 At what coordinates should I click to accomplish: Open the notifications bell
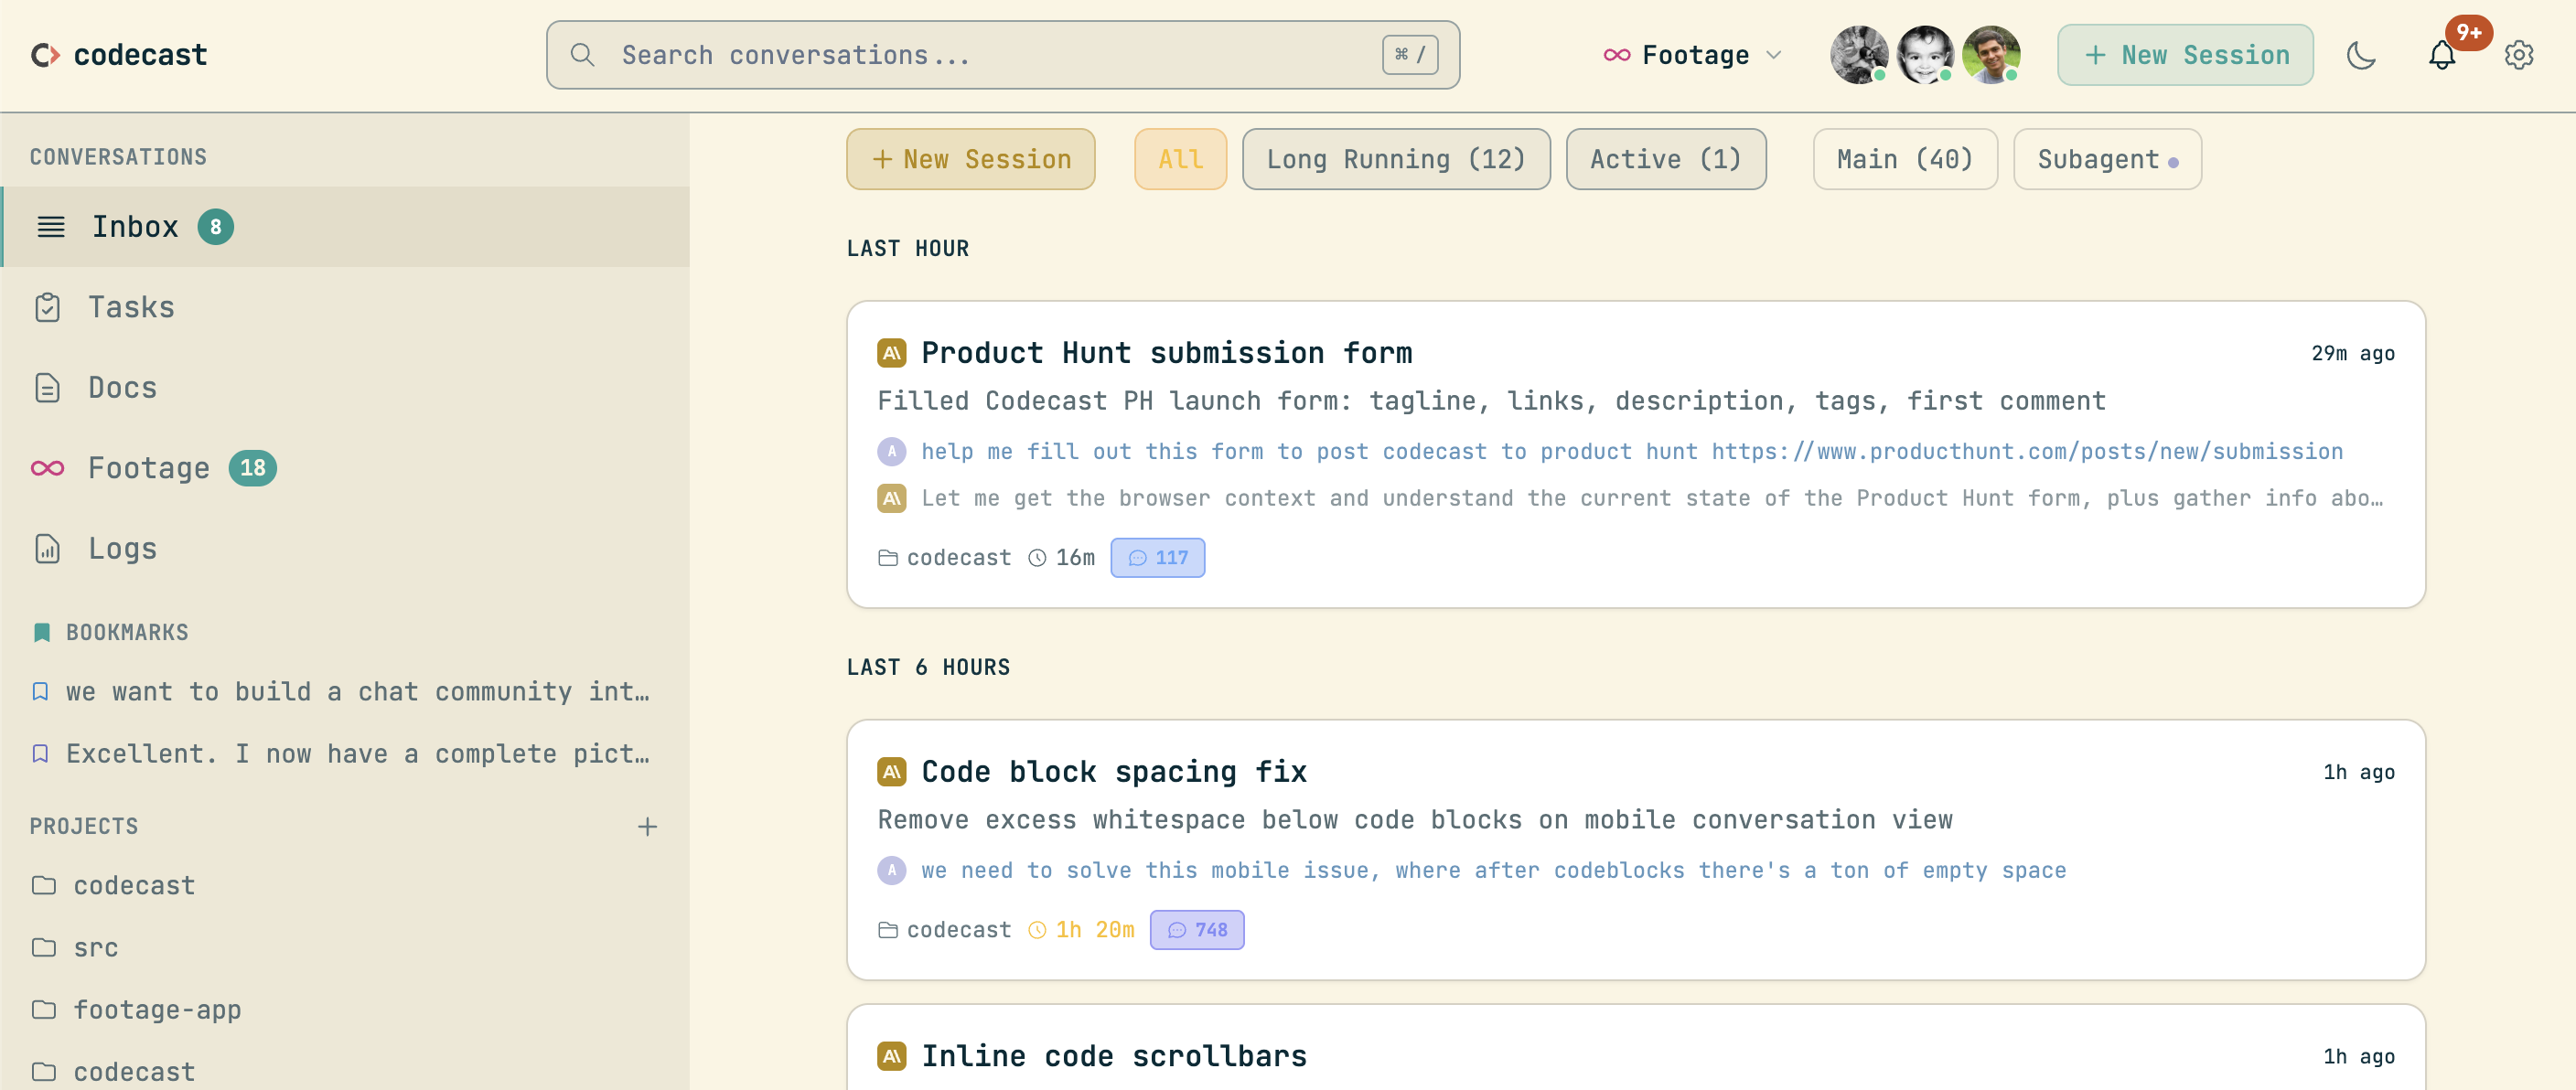(x=2442, y=55)
